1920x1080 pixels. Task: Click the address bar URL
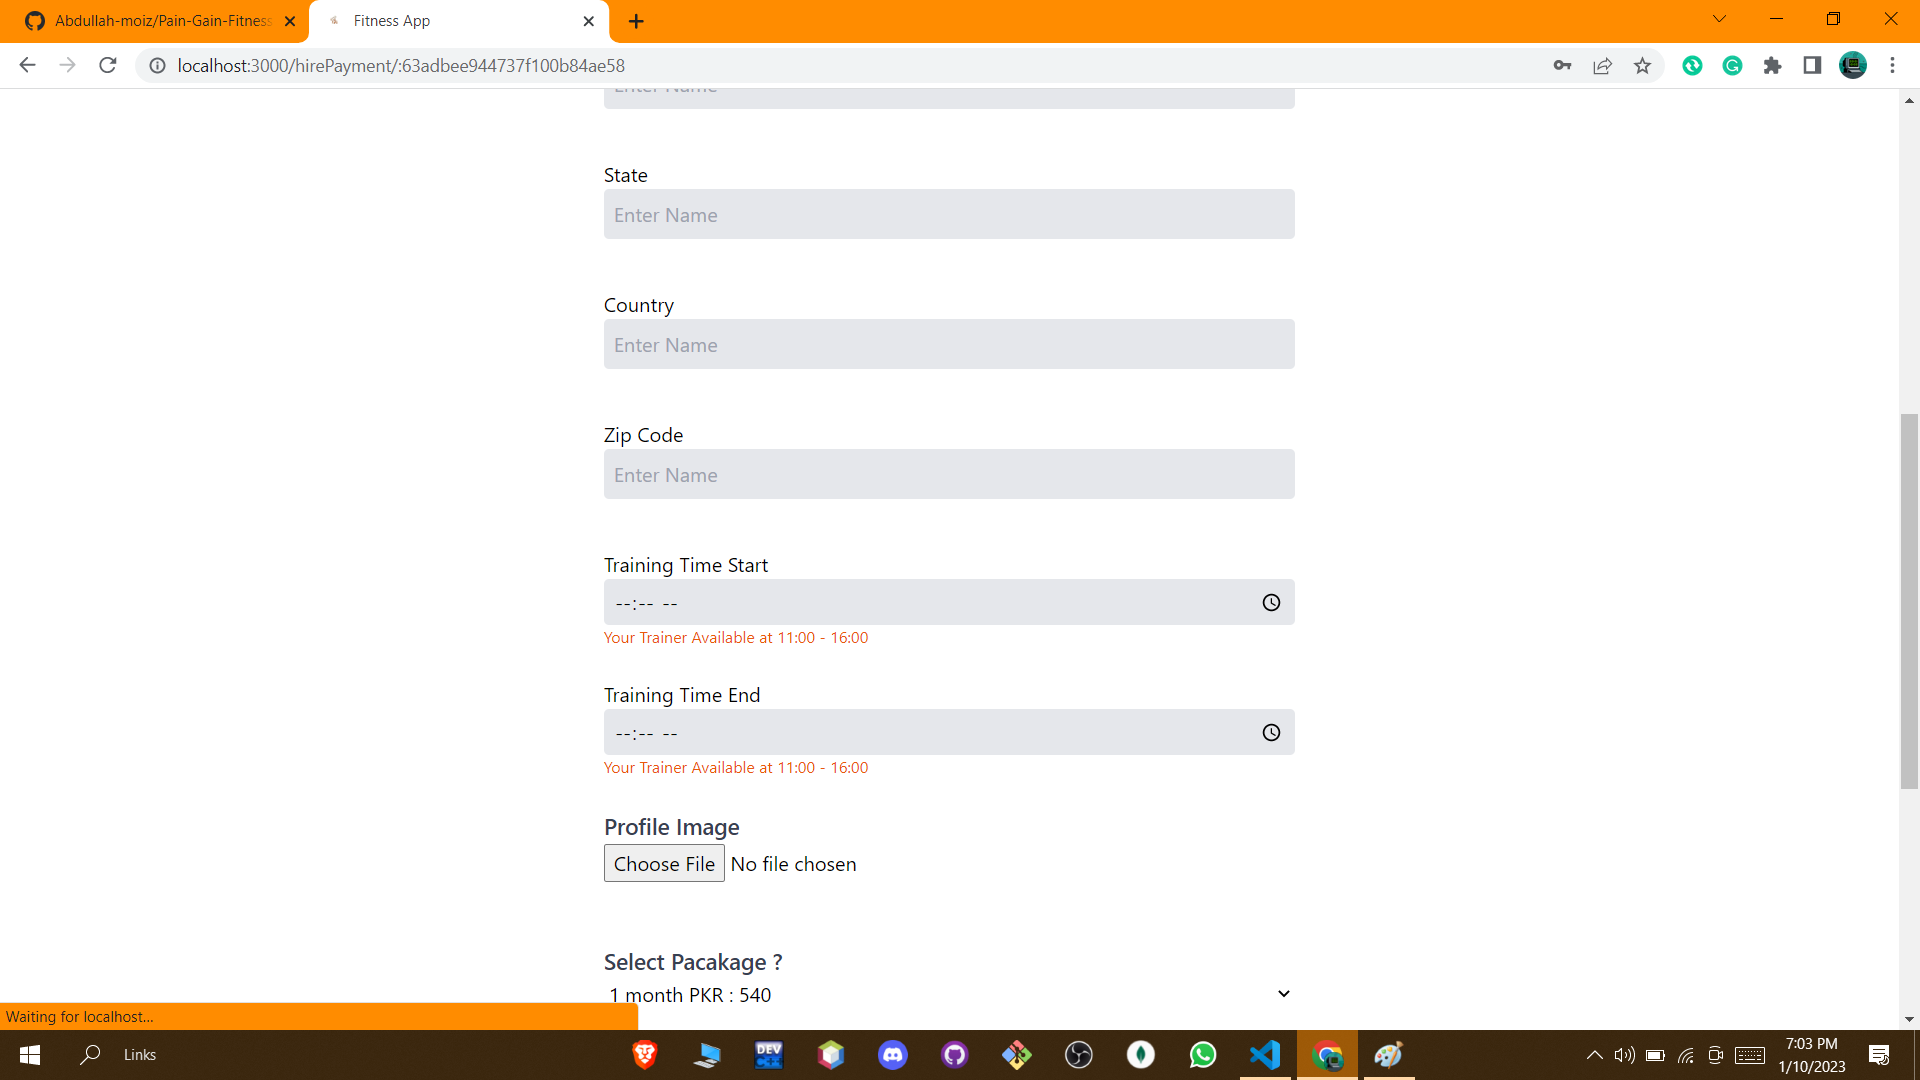tap(401, 66)
